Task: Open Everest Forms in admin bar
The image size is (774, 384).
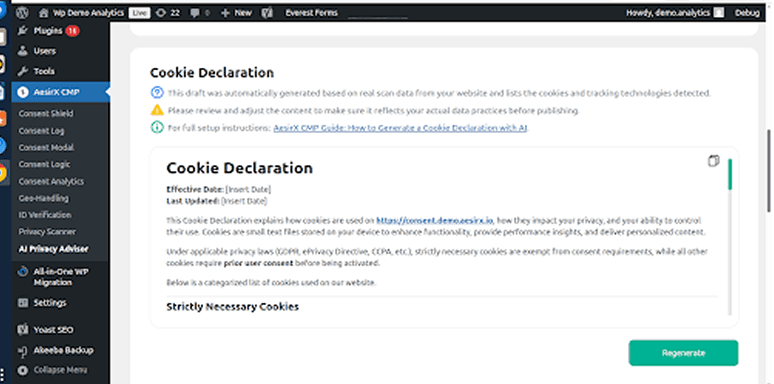Action: pos(311,13)
